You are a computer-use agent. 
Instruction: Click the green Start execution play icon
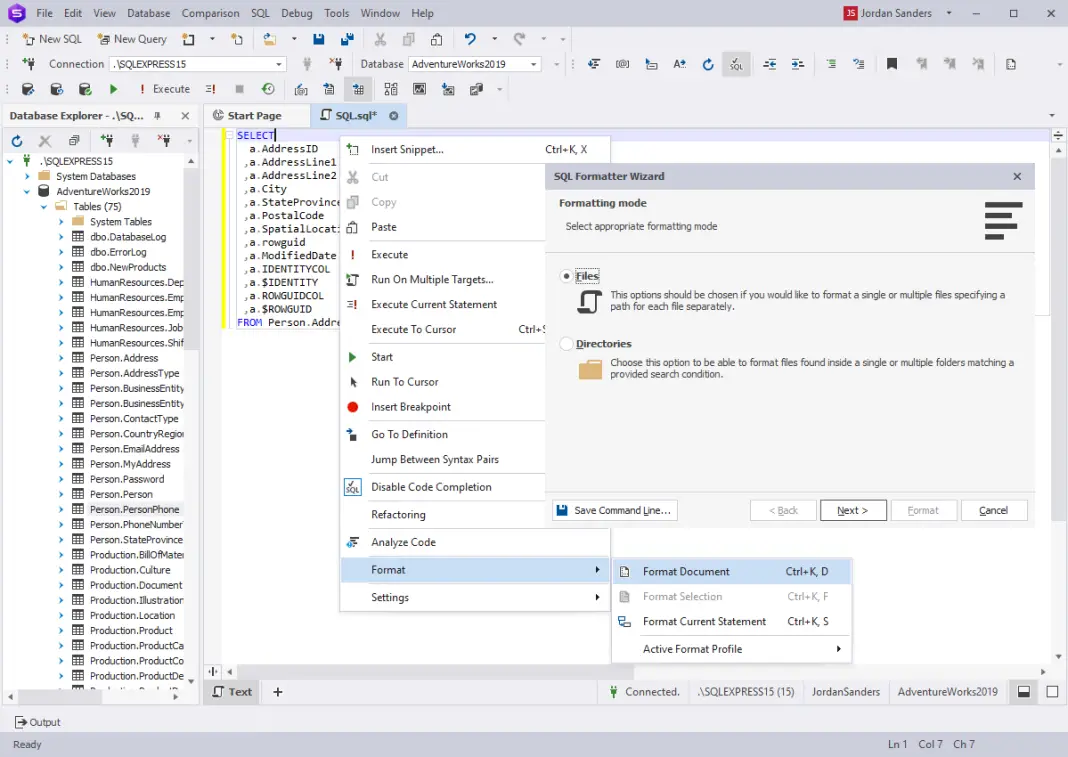click(x=113, y=89)
